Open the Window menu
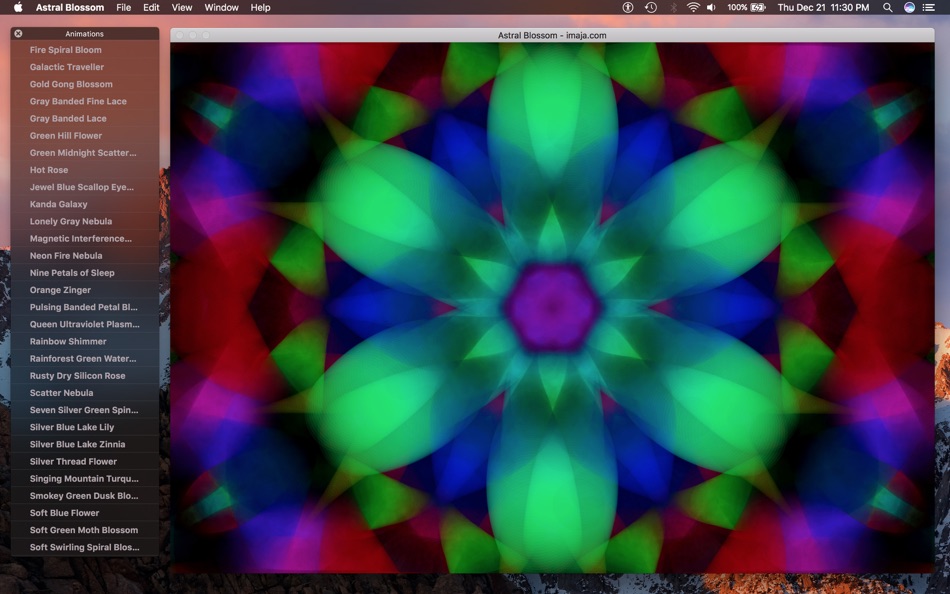950x594 pixels. point(220,7)
